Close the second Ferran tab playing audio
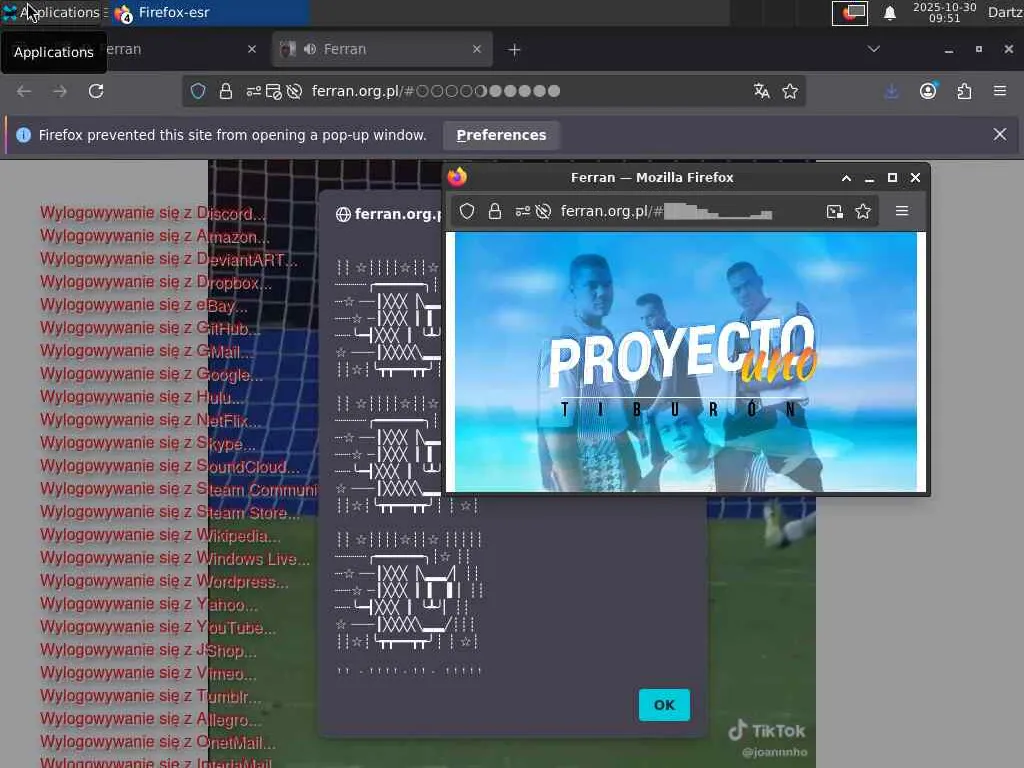Screen dimensions: 1024x768 pos(477,49)
